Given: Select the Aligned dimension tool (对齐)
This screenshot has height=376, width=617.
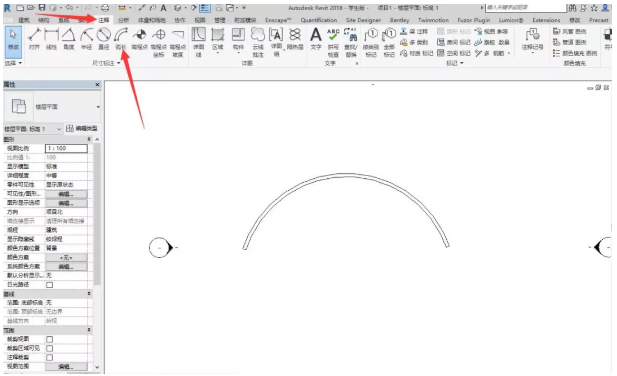Looking at the screenshot, I should click(x=34, y=39).
